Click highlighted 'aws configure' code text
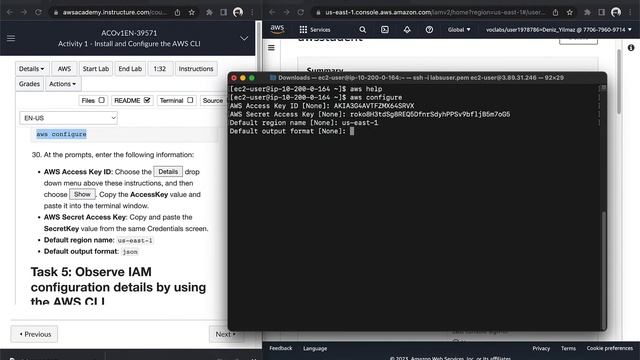The width and height of the screenshot is (640, 360). tap(61, 134)
